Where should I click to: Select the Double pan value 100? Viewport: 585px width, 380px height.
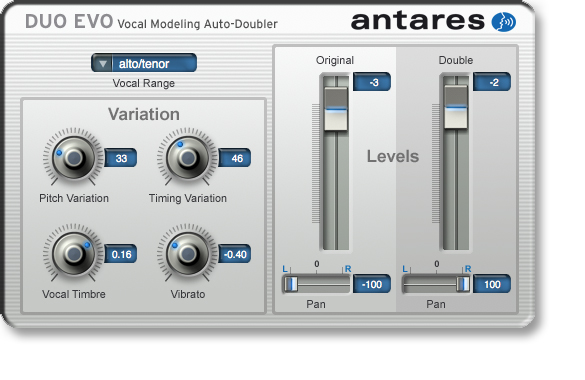coord(492,284)
